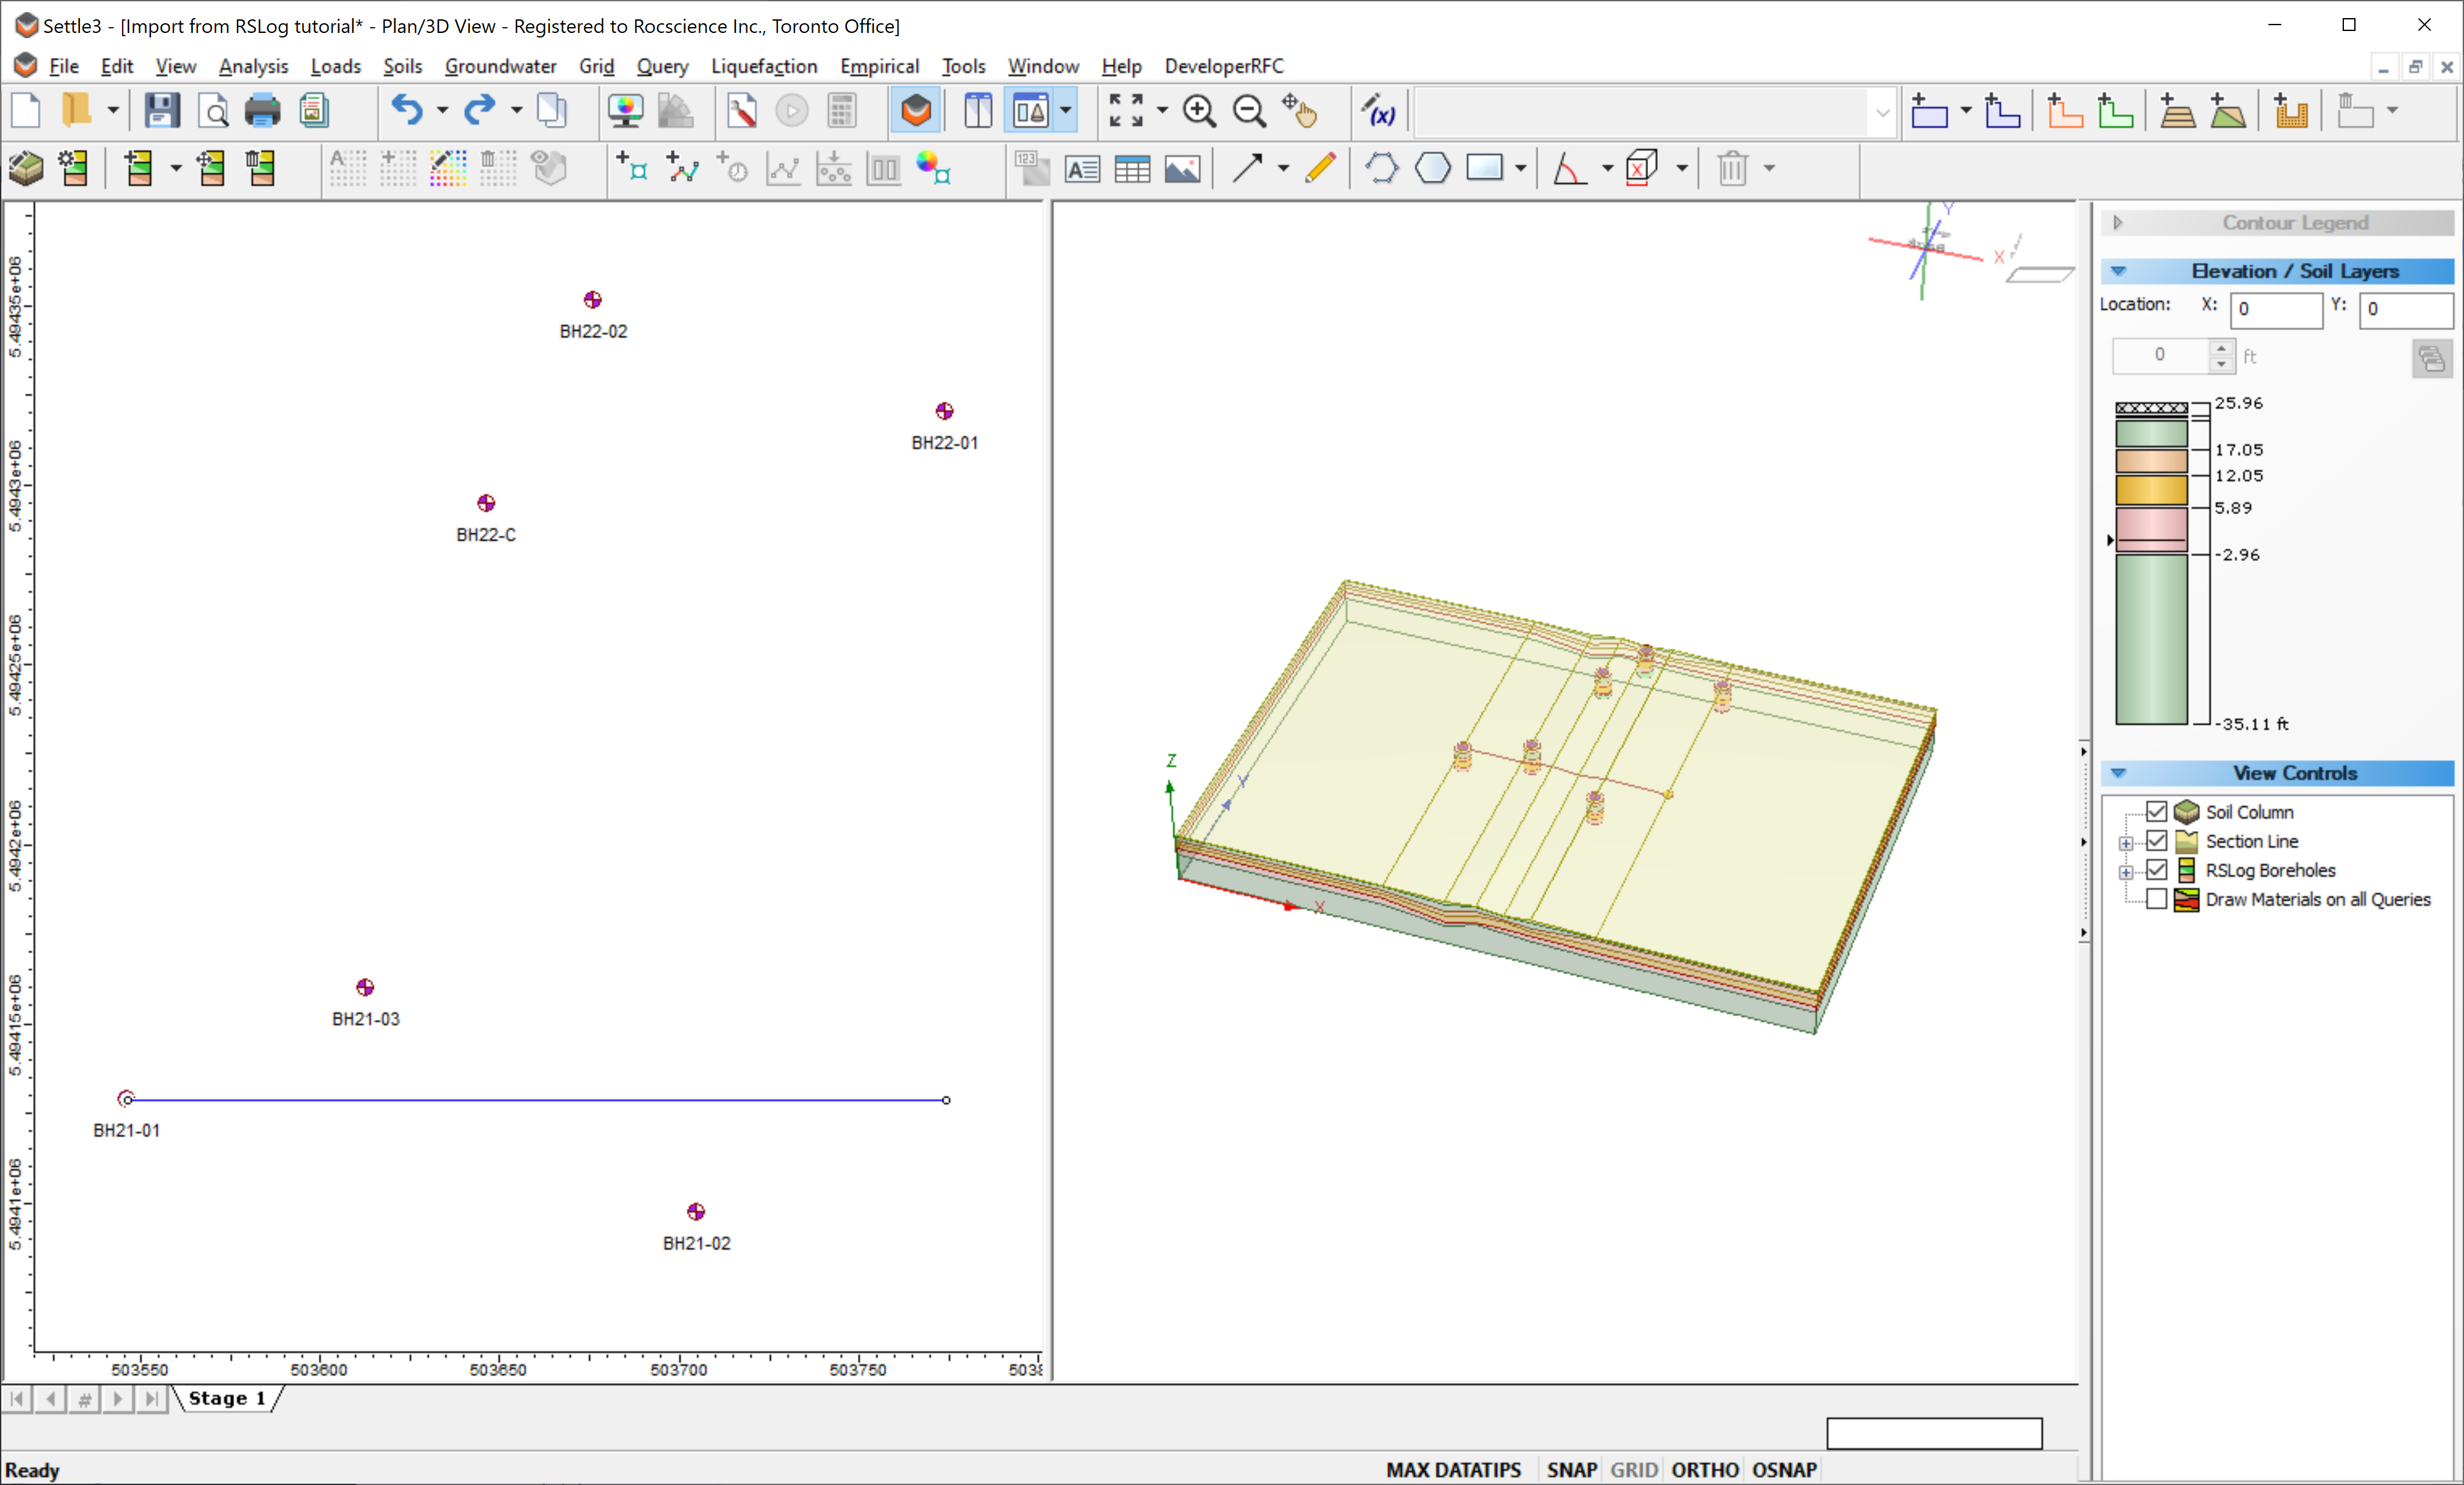Click the Redo arrow icon
Screen dimensions: 2464x1485
480,110
